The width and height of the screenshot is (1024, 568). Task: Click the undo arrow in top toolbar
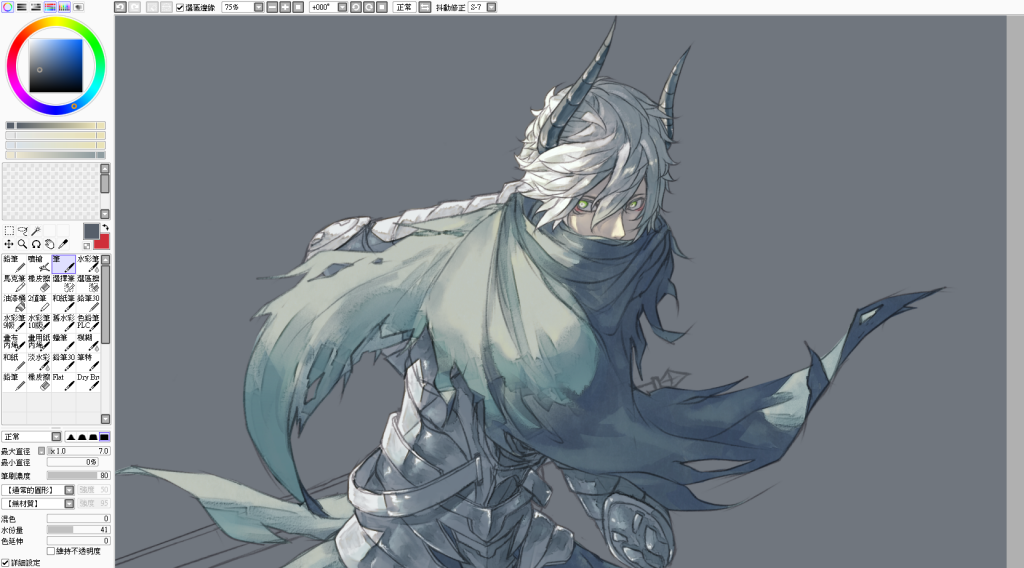click(120, 7)
